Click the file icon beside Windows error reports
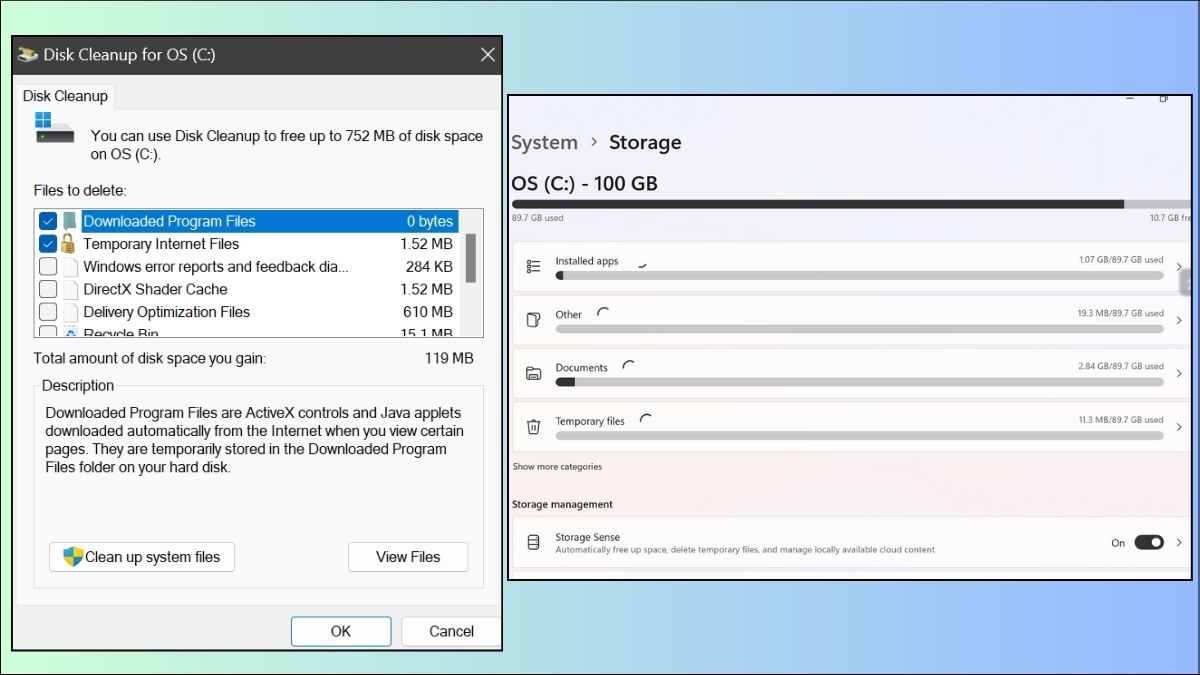 click(x=70, y=267)
